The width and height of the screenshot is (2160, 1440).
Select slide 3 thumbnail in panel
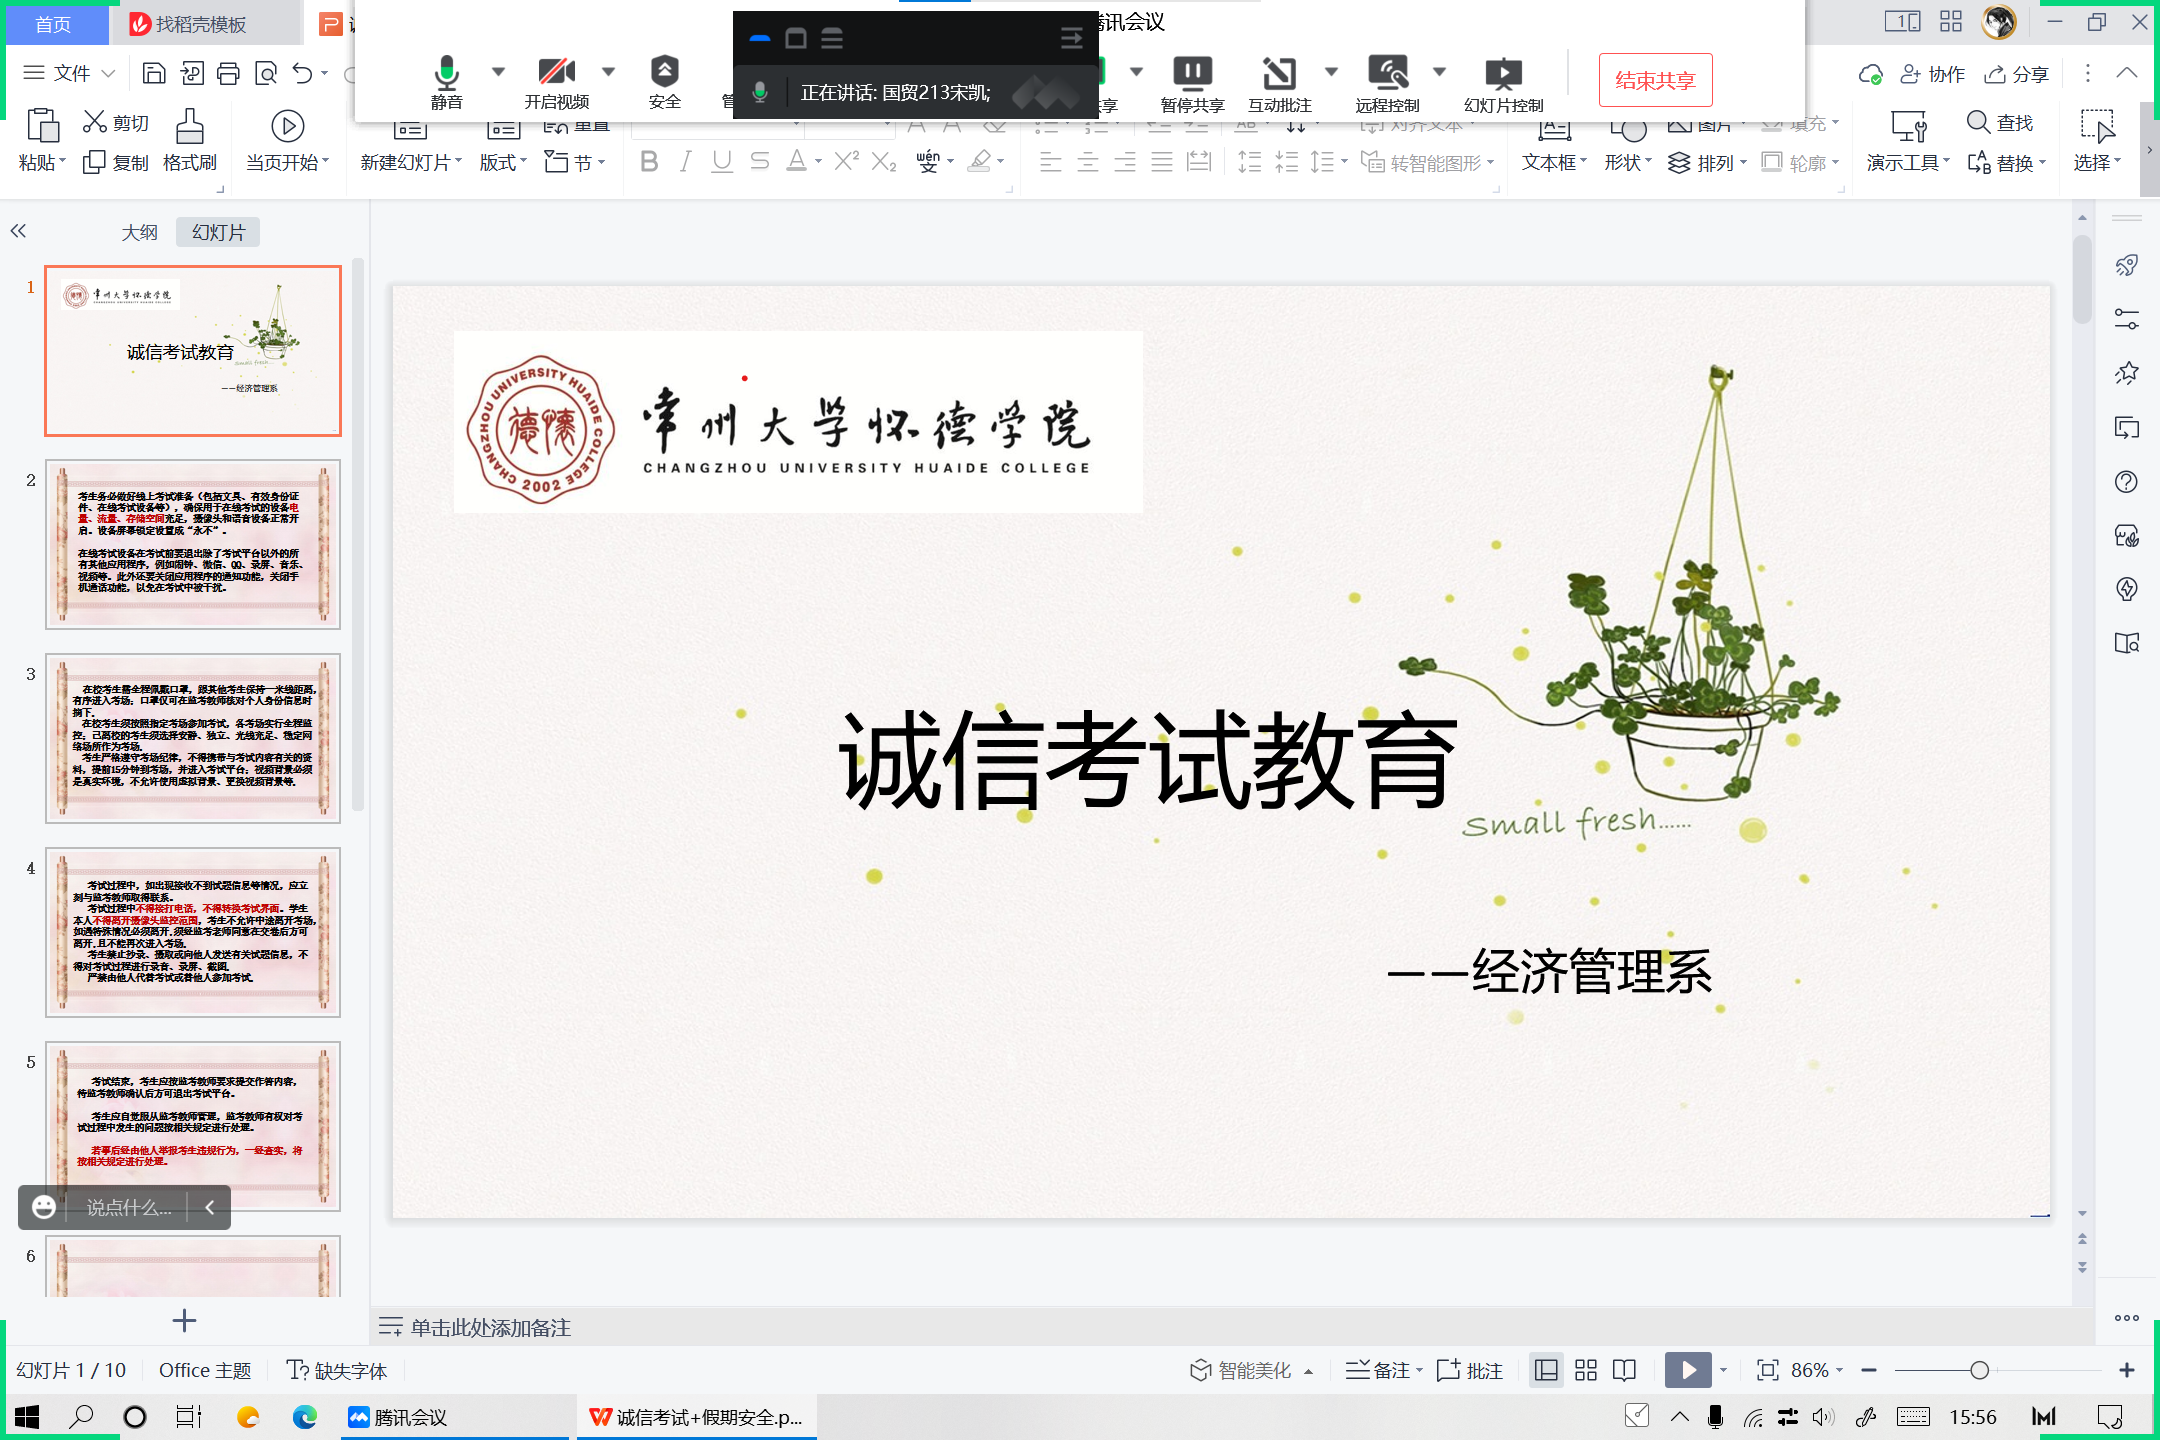pyautogui.click(x=193, y=738)
